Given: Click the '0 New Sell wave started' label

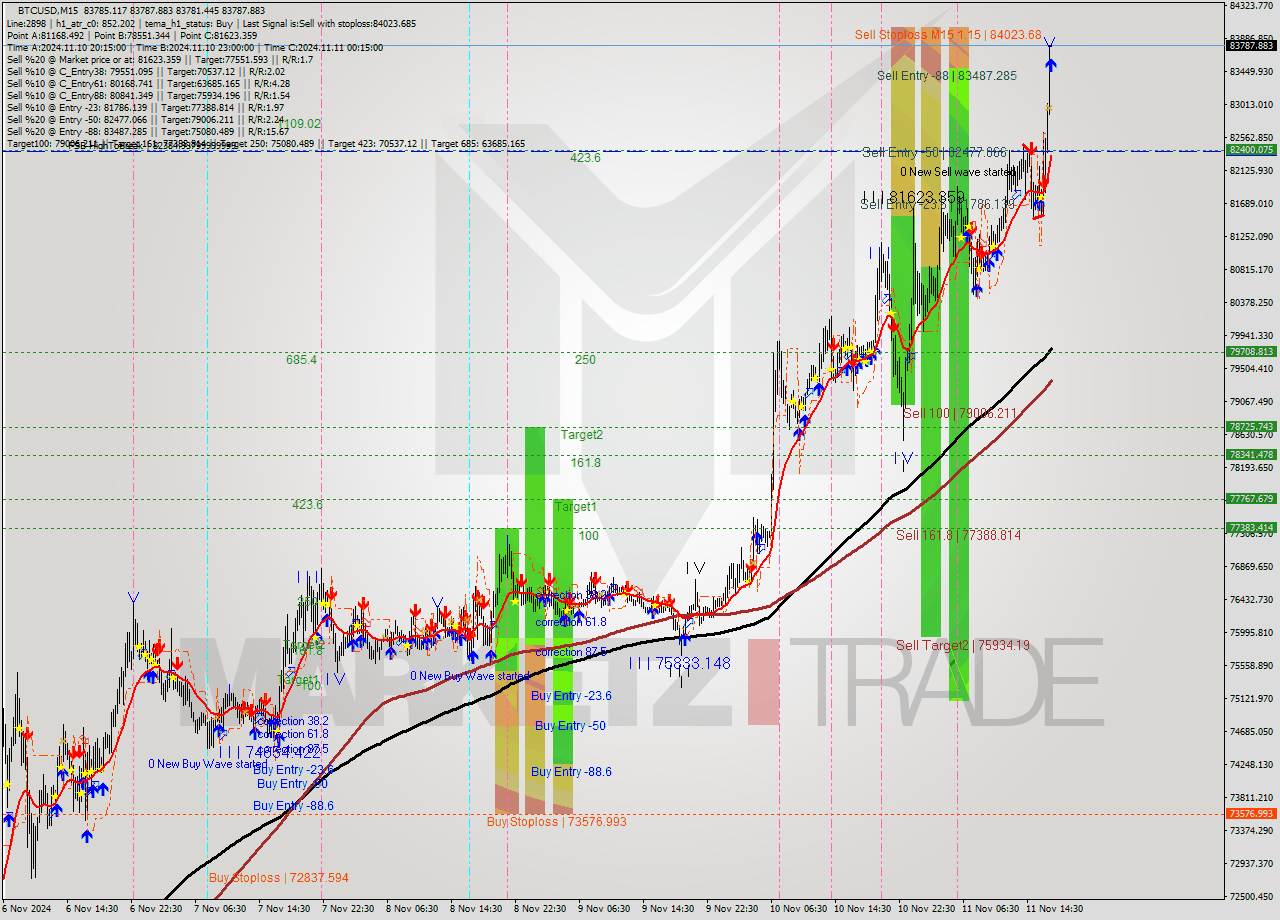Looking at the screenshot, I should [957, 172].
